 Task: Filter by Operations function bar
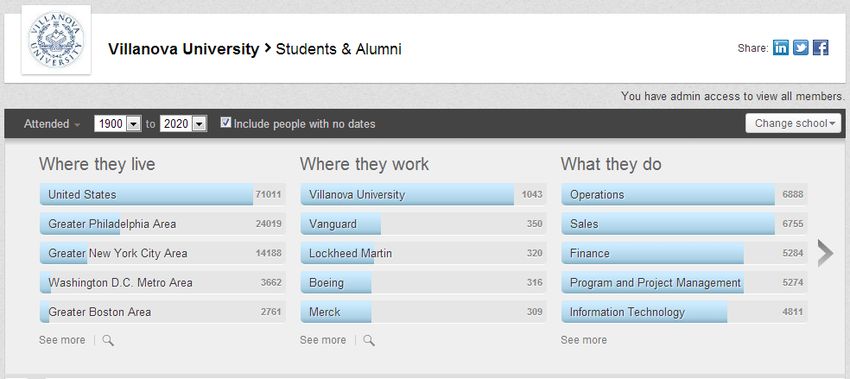click(684, 194)
